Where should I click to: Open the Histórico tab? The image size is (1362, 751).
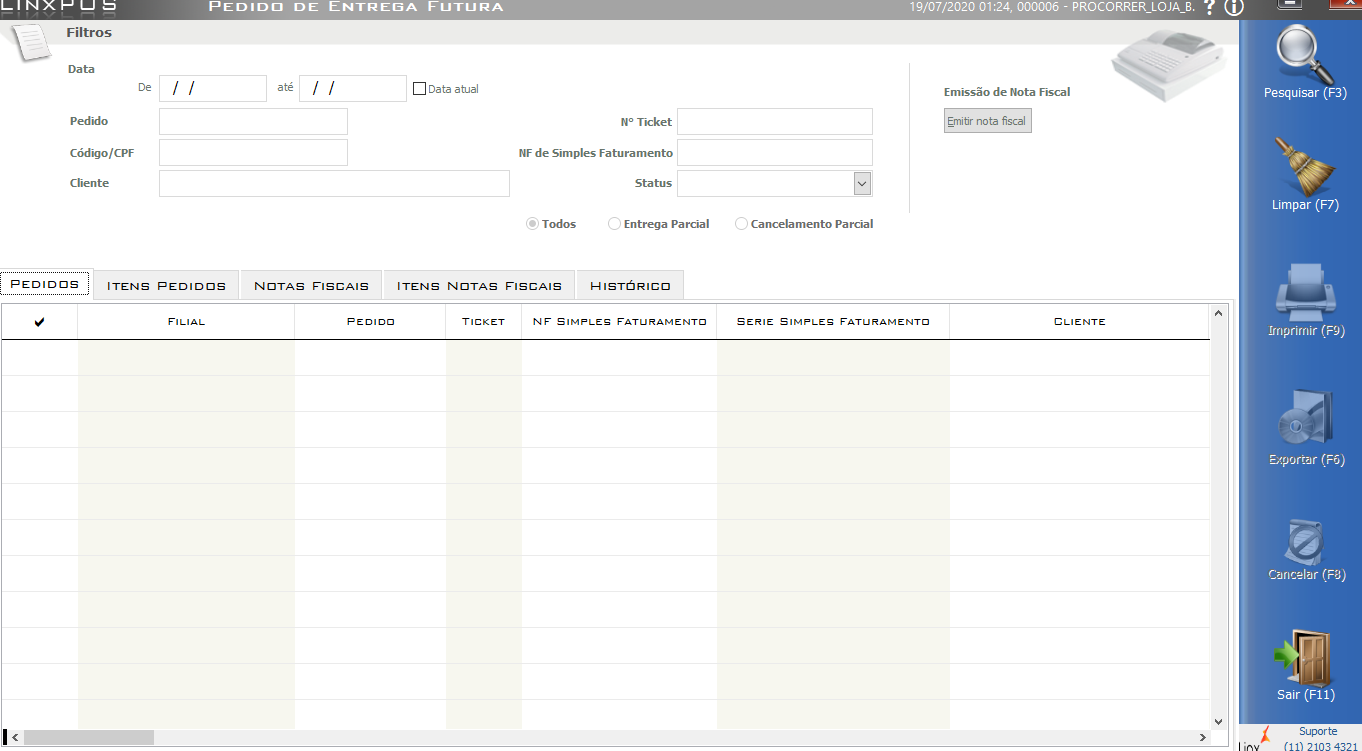tap(630, 285)
